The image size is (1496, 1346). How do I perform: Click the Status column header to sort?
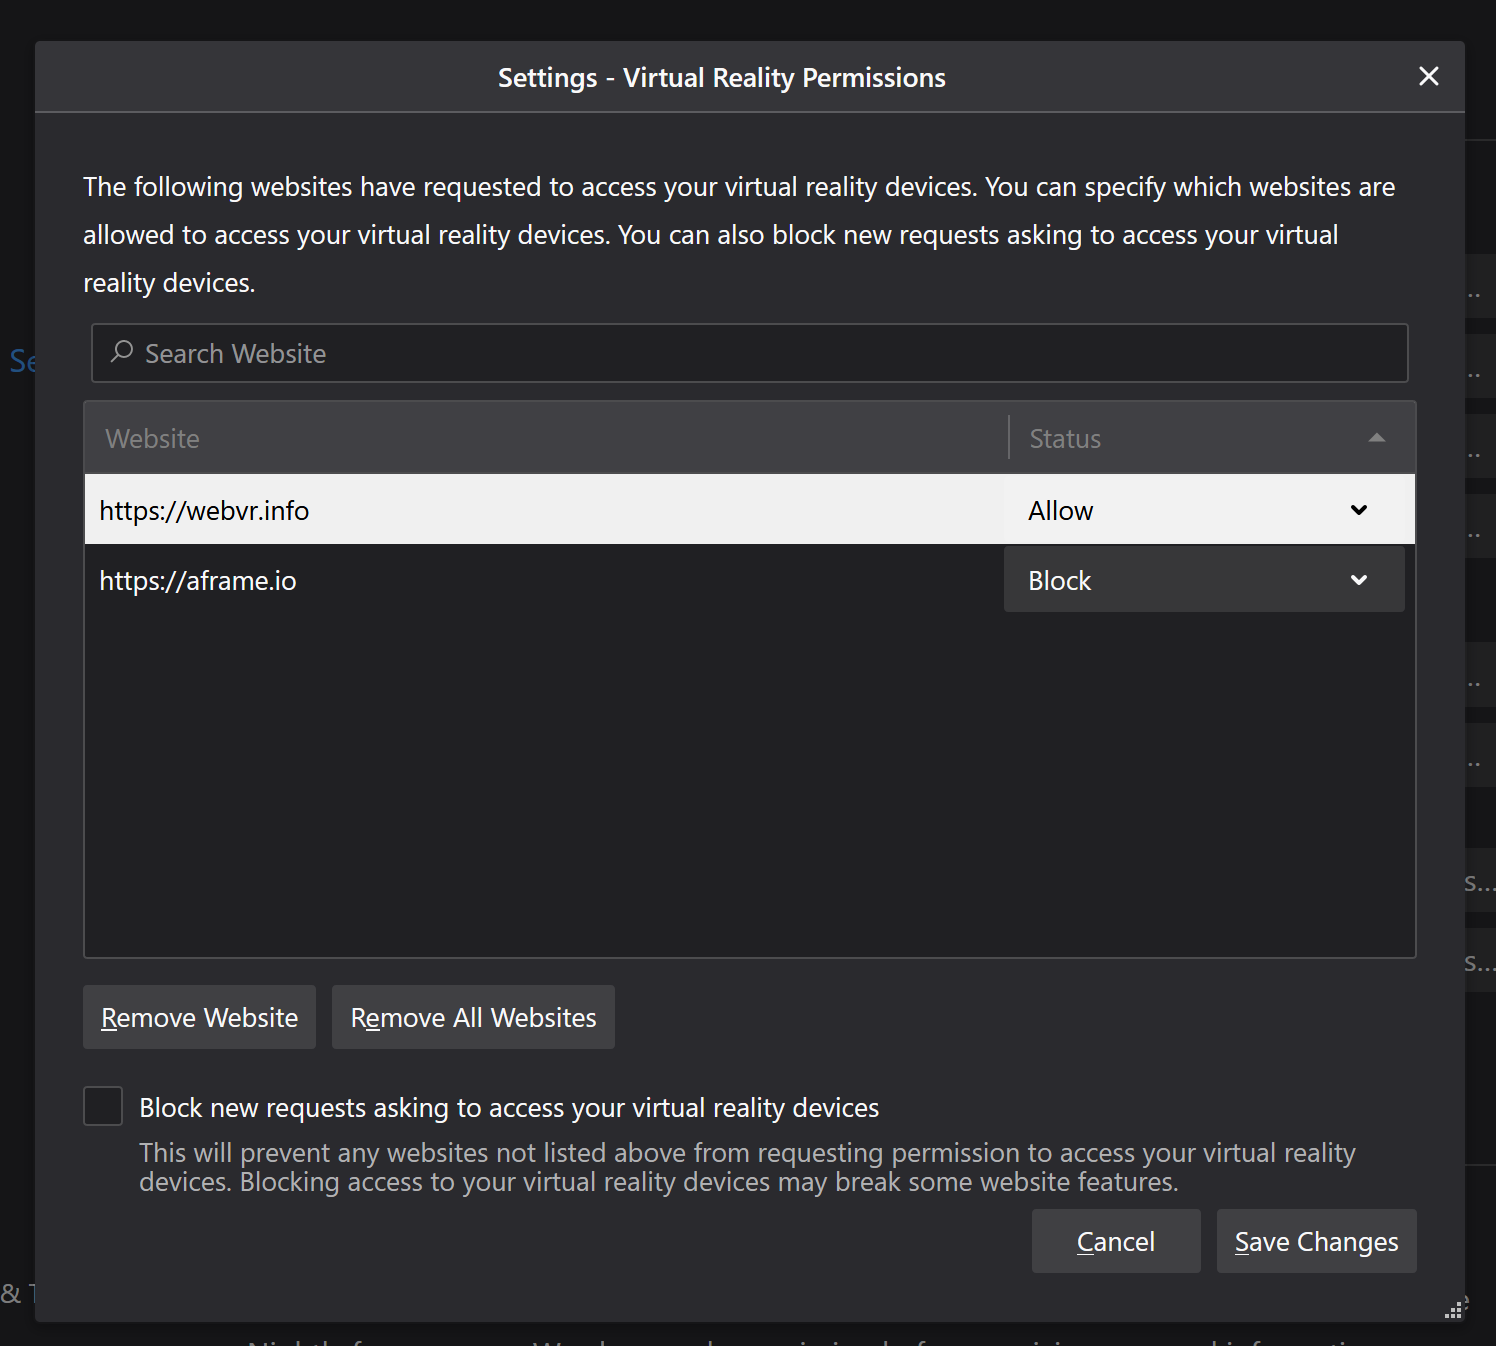[x=1064, y=437]
